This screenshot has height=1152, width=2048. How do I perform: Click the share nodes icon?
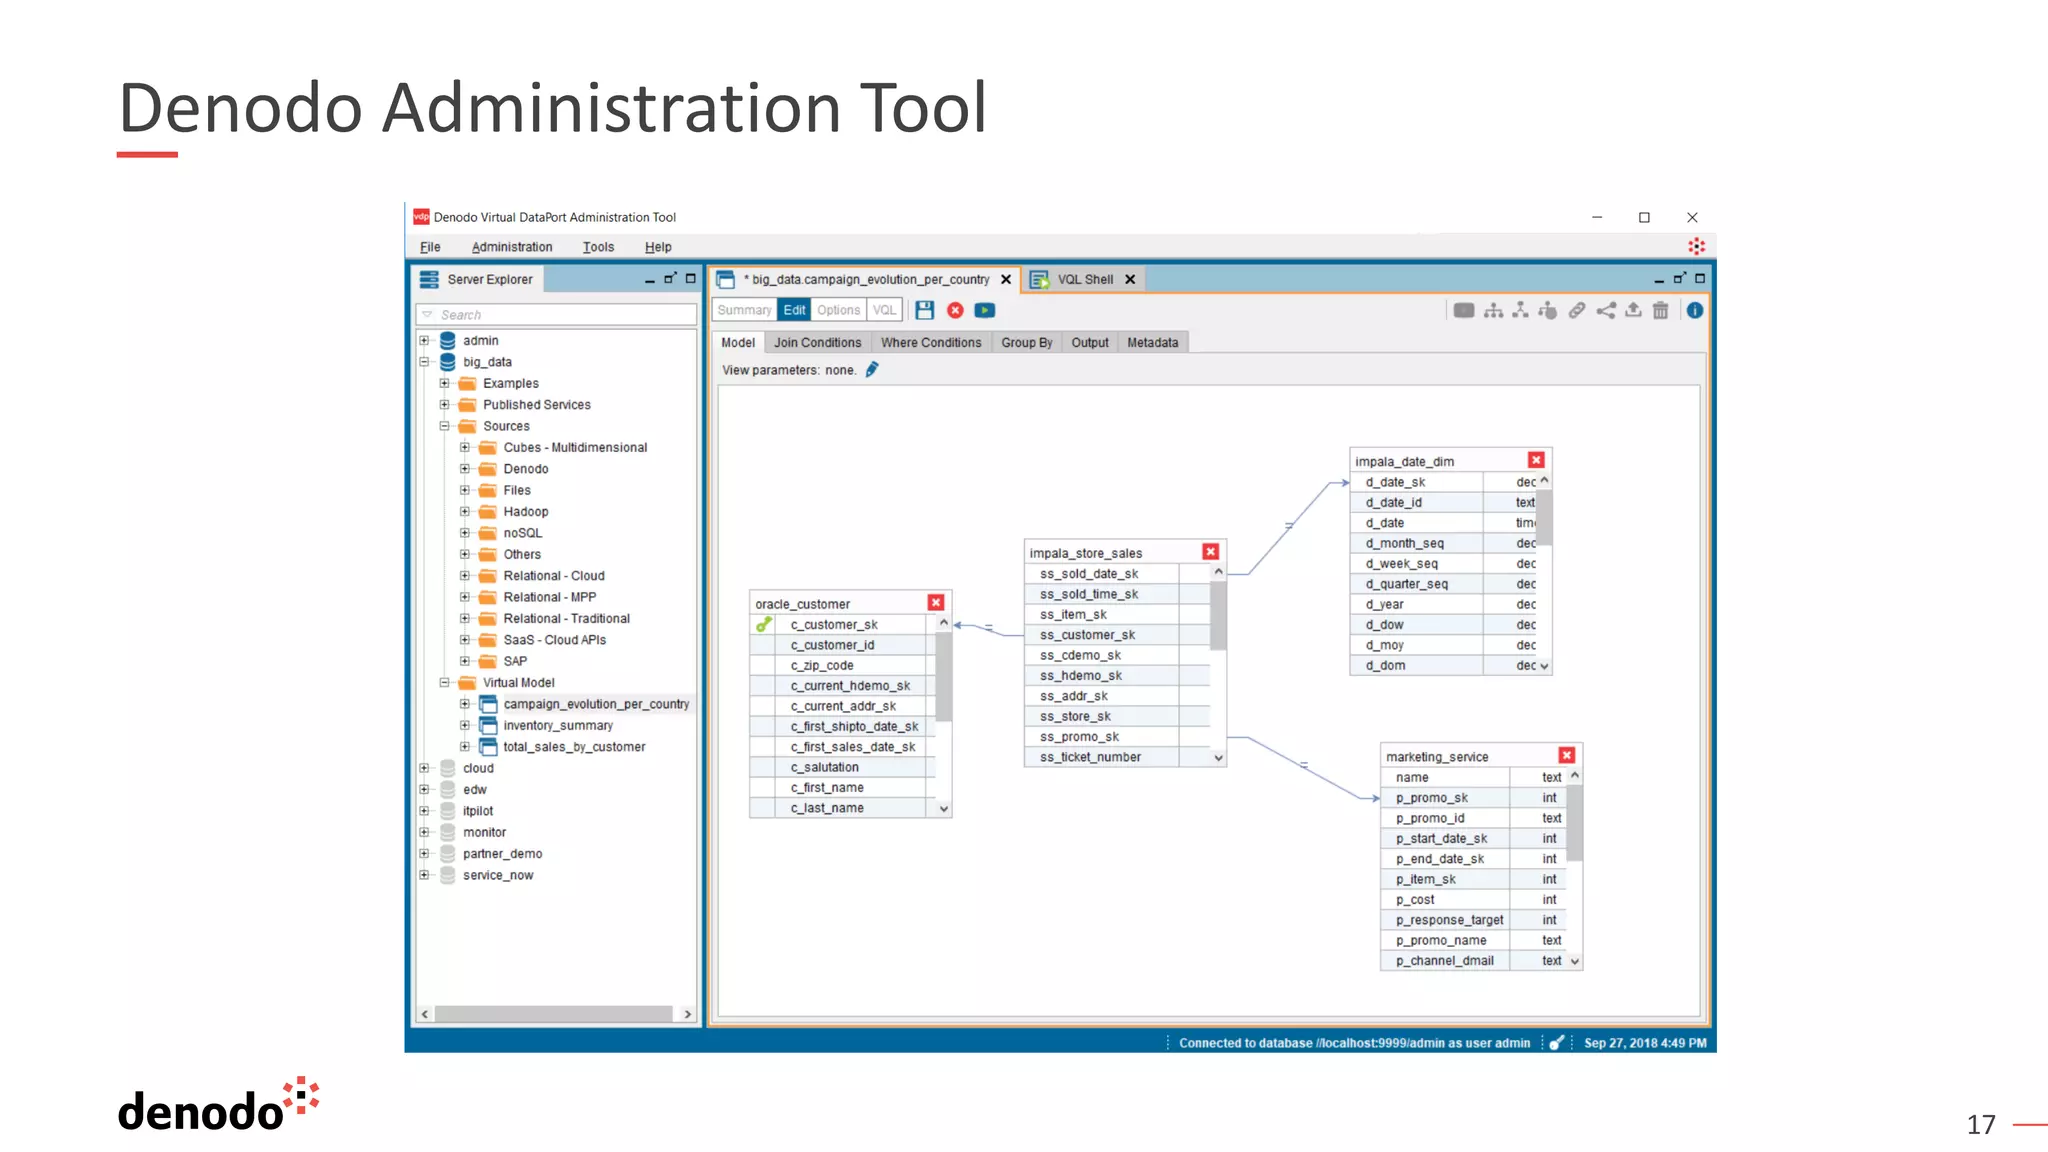tap(1605, 310)
